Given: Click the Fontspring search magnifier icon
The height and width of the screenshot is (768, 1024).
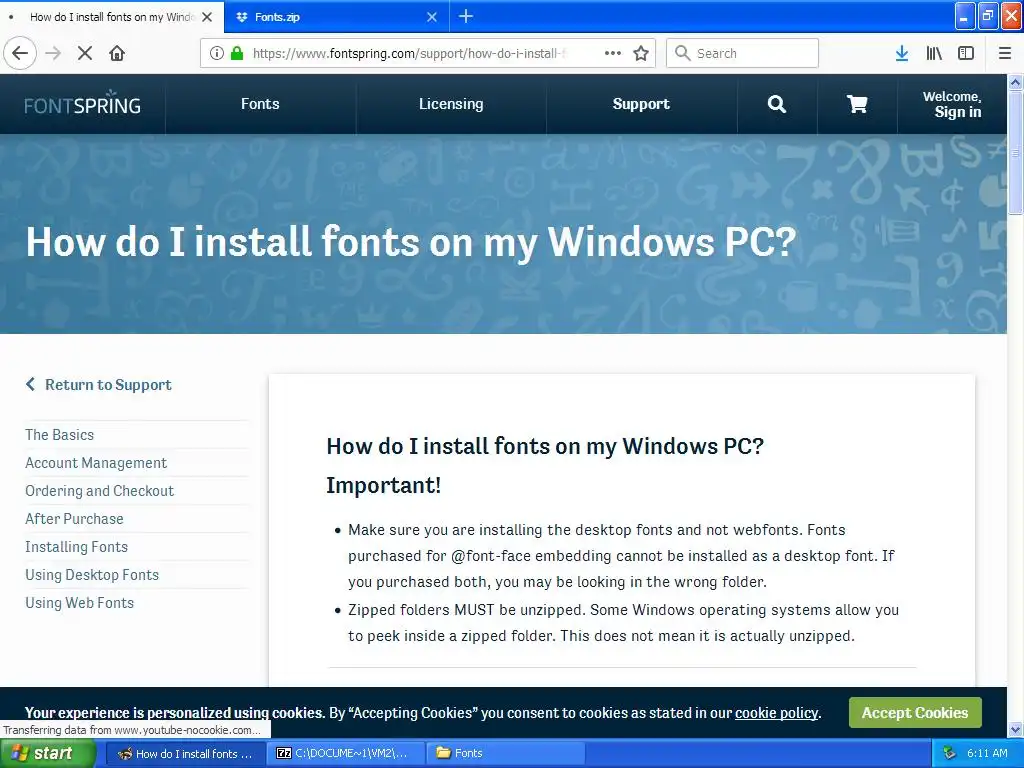Looking at the screenshot, I should [776, 104].
